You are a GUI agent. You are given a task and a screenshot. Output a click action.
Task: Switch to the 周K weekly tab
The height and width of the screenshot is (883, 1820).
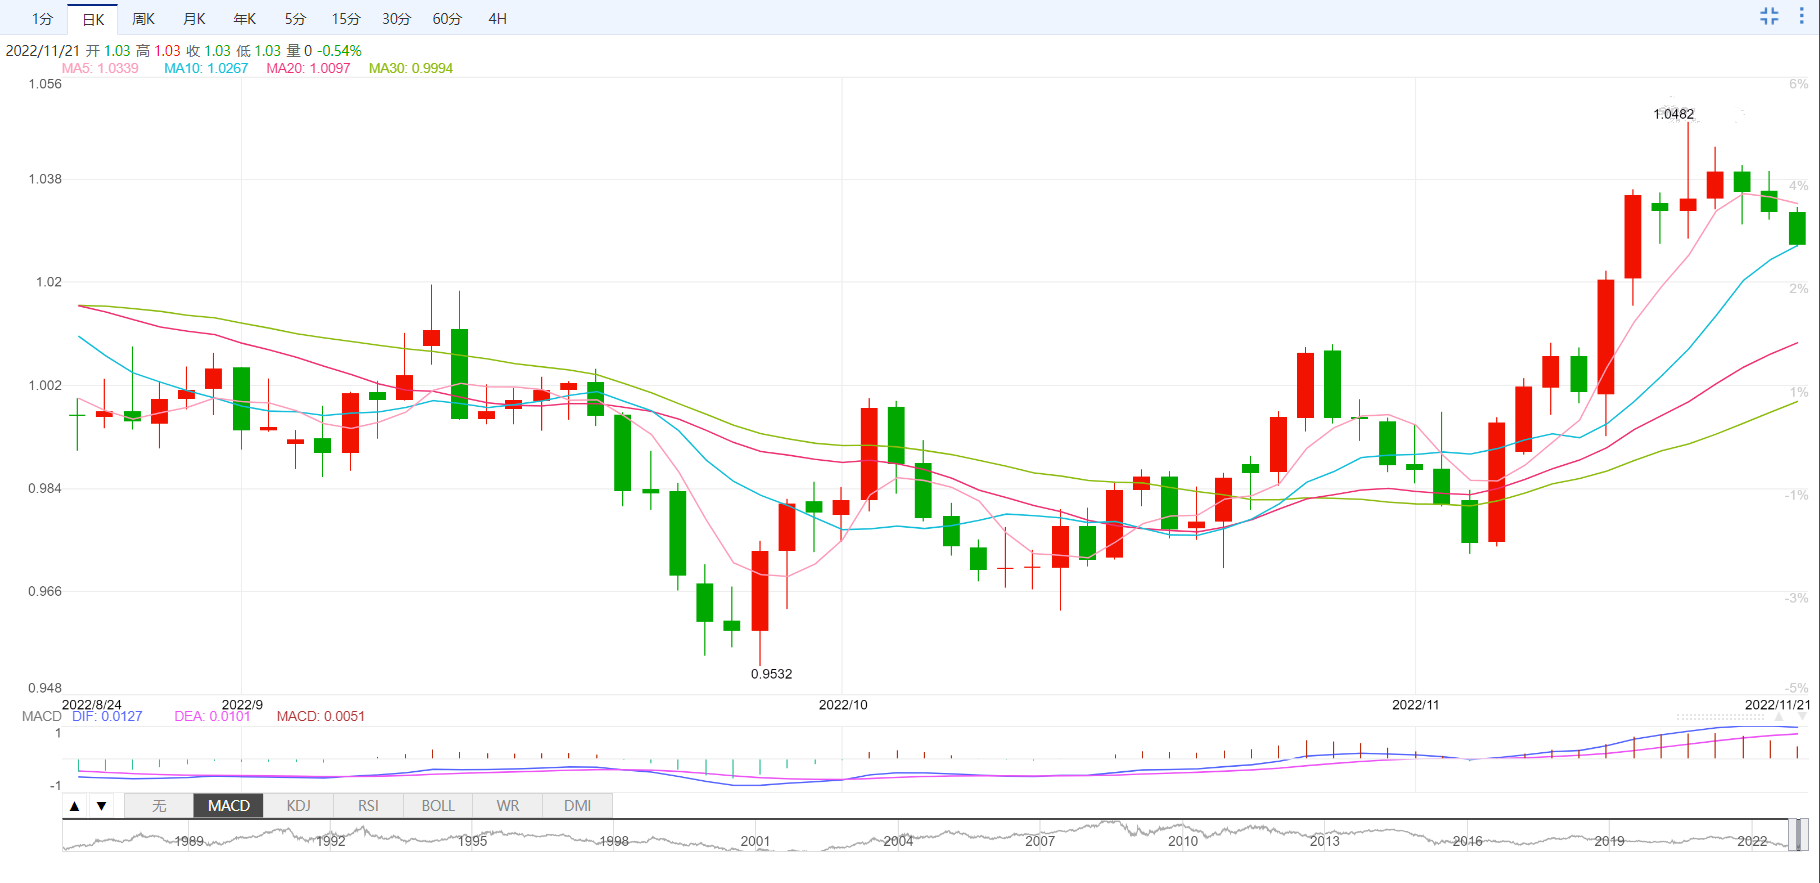pyautogui.click(x=143, y=19)
